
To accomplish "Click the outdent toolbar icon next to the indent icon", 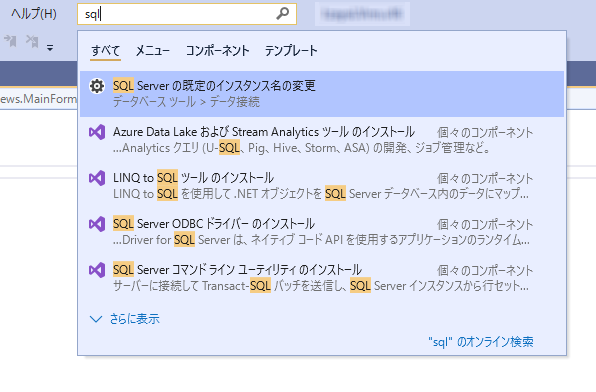I will (32, 41).
